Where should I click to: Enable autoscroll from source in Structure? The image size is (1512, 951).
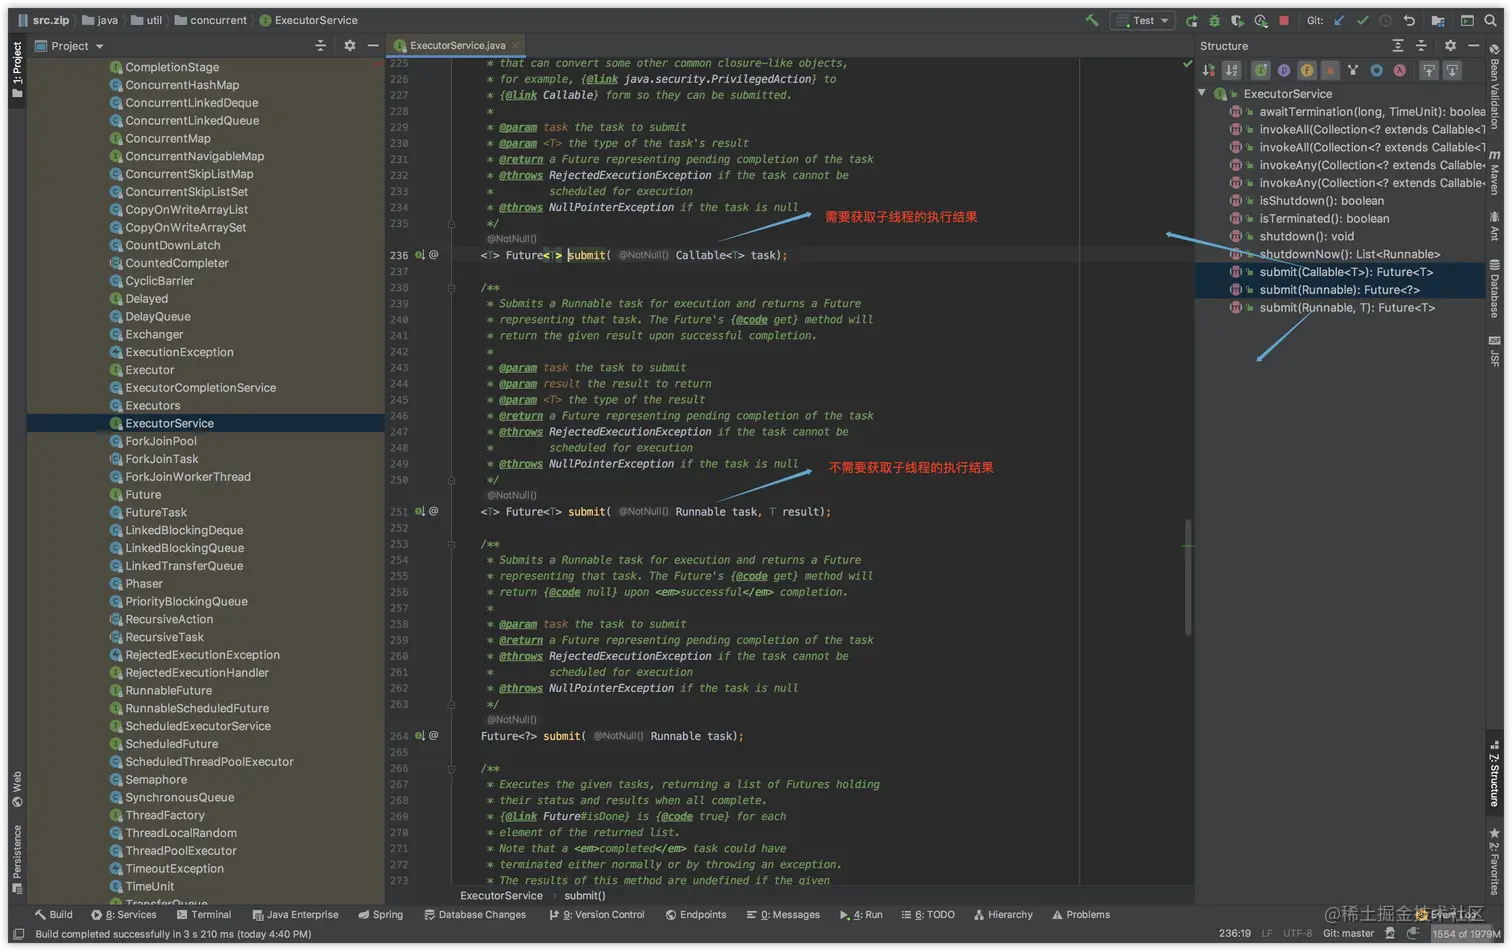click(x=1452, y=70)
